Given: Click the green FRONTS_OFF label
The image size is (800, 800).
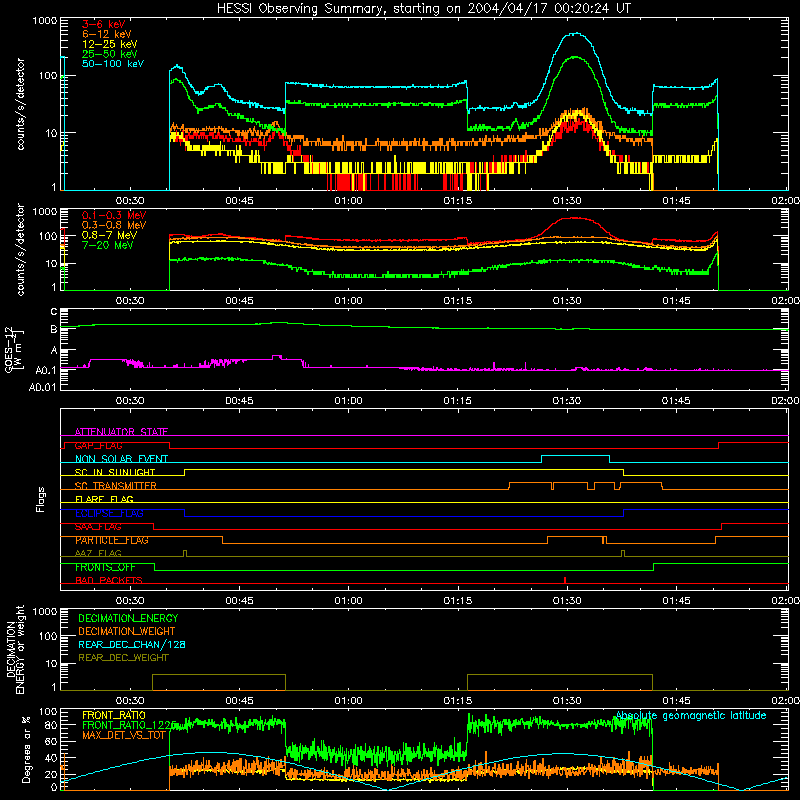Looking at the screenshot, I should click(x=105, y=567).
